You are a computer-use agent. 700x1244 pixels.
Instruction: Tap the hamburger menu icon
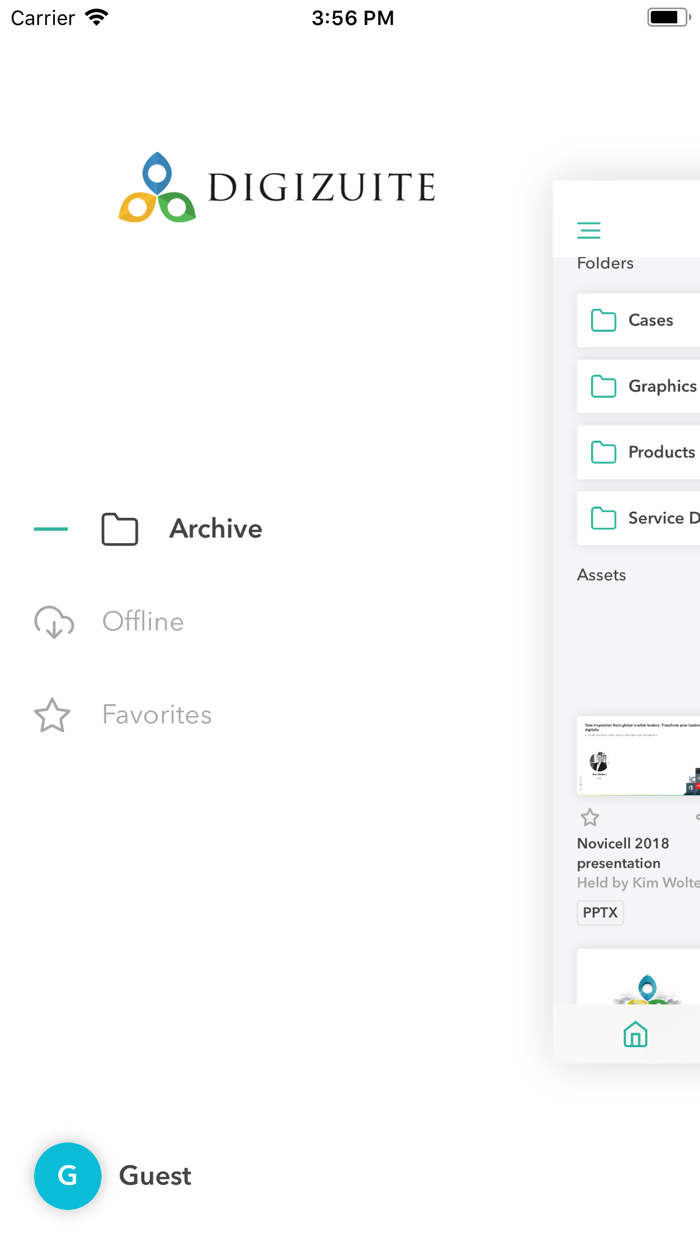(x=589, y=231)
